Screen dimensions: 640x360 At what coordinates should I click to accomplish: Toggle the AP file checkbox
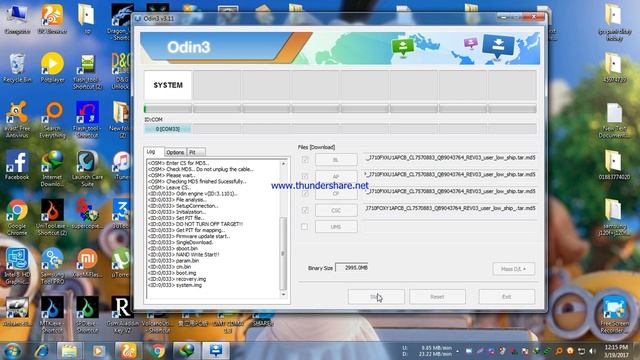pos(305,176)
